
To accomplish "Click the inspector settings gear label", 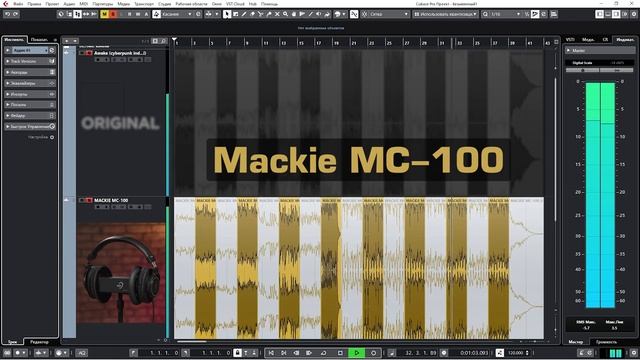I will coord(40,138).
